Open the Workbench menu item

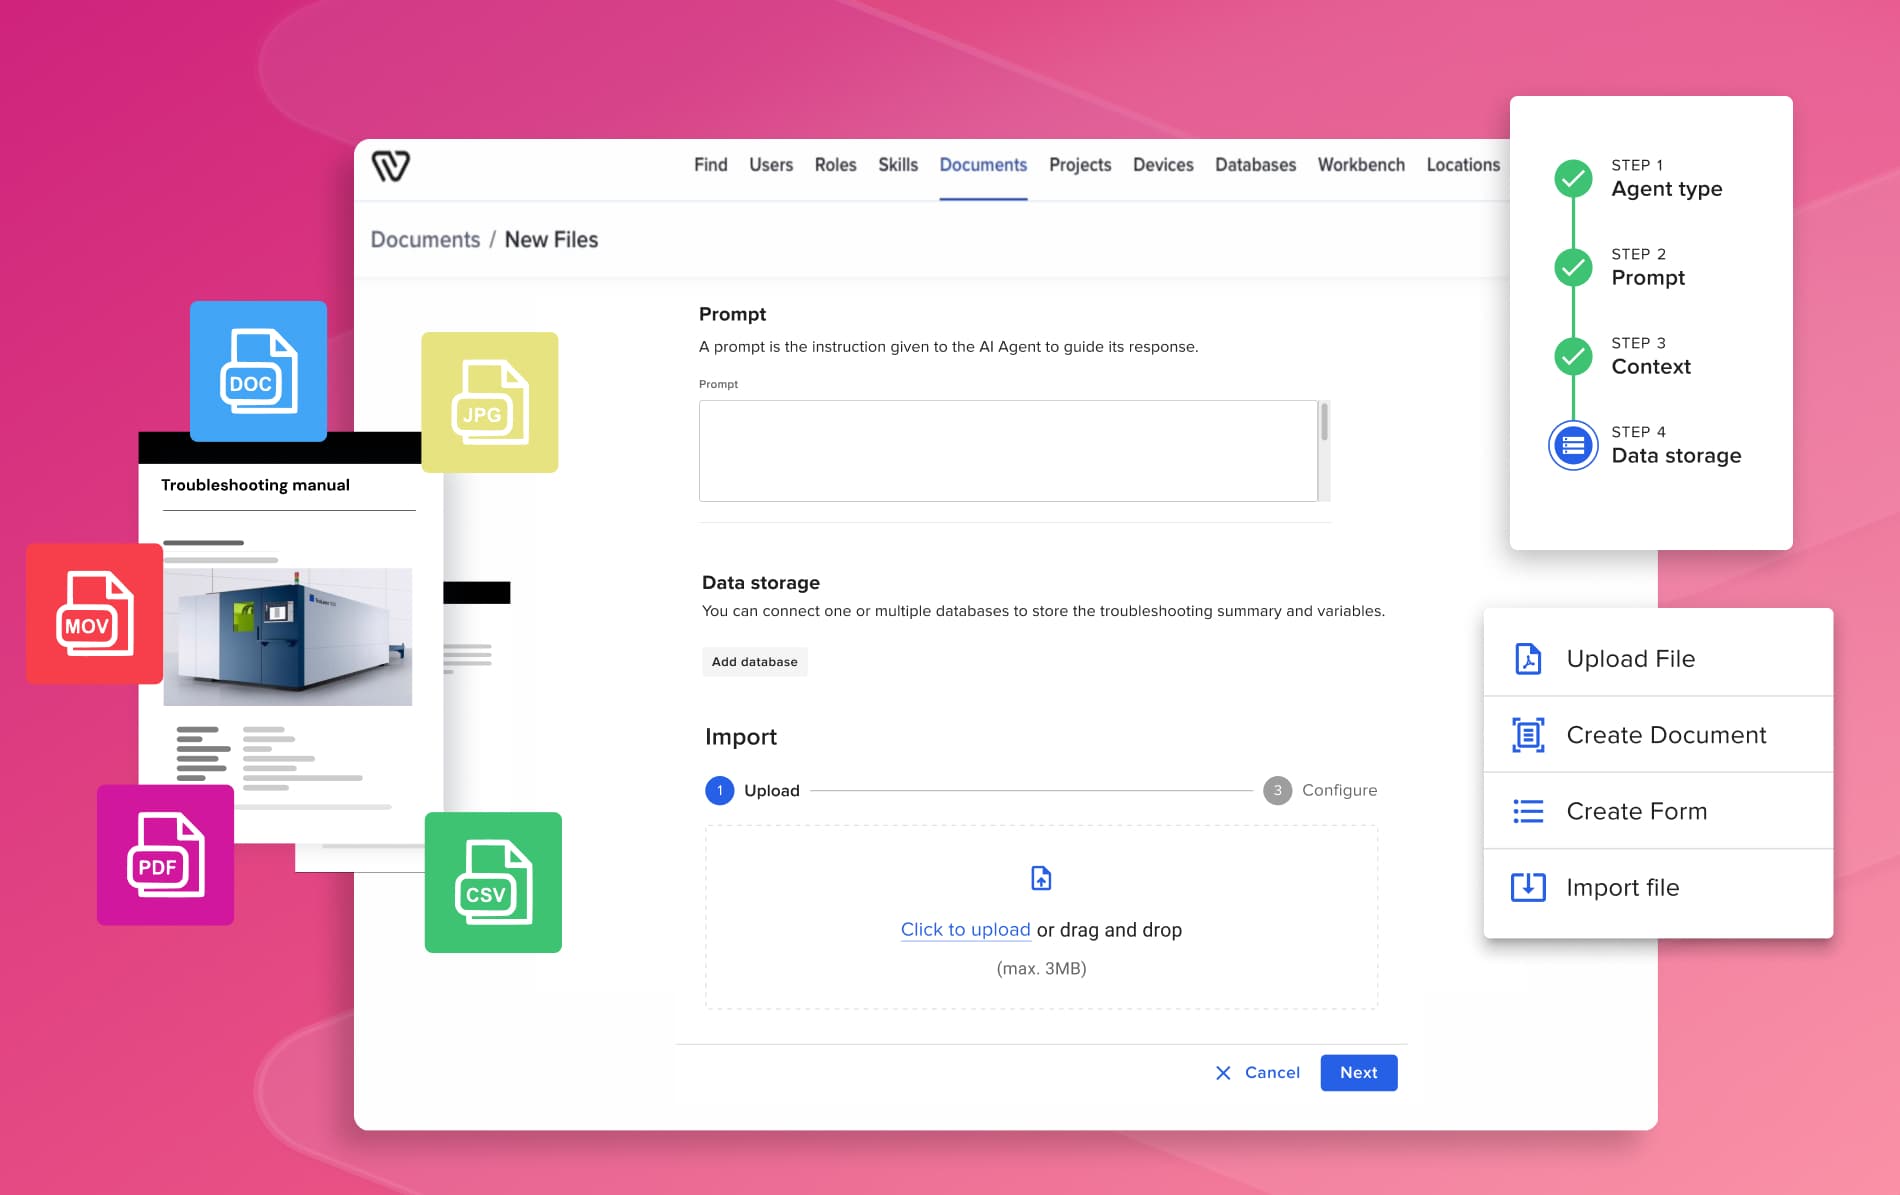[x=1360, y=165]
